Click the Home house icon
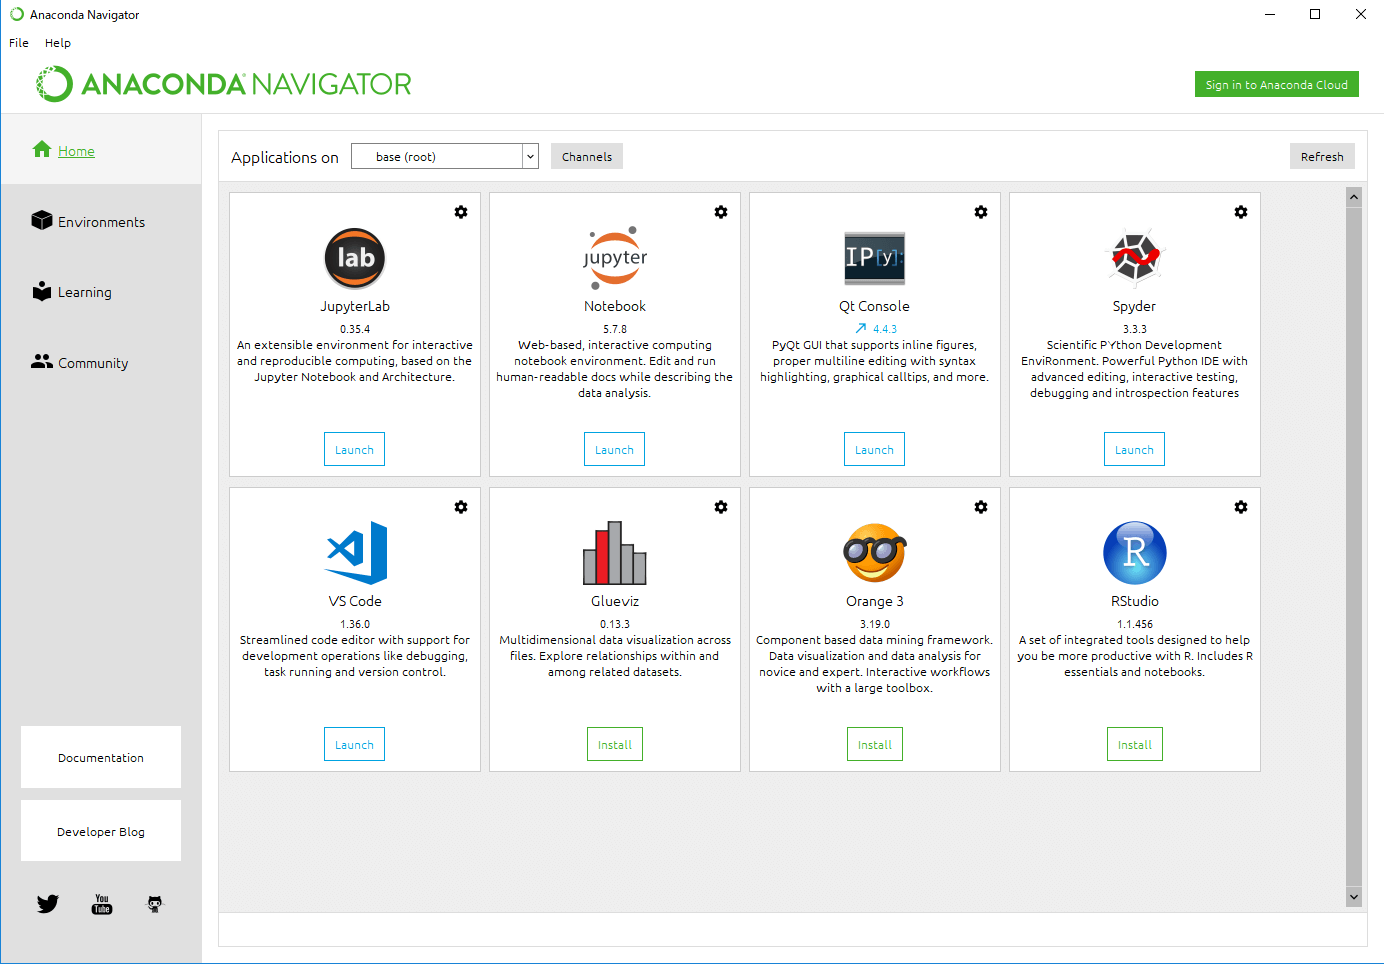This screenshot has height=964, width=1384. [x=42, y=149]
